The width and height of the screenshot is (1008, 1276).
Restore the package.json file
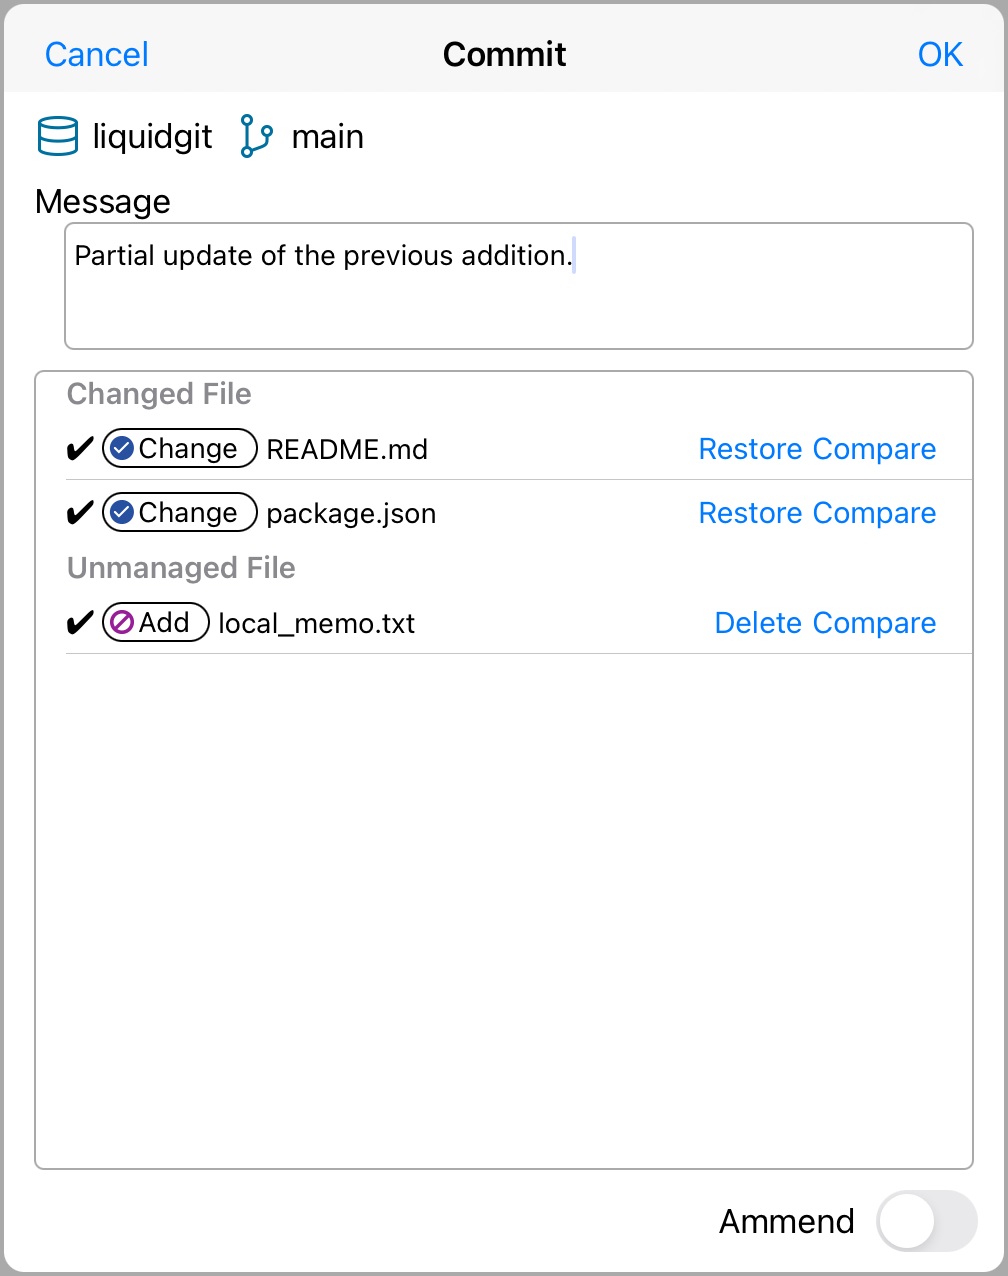point(750,514)
